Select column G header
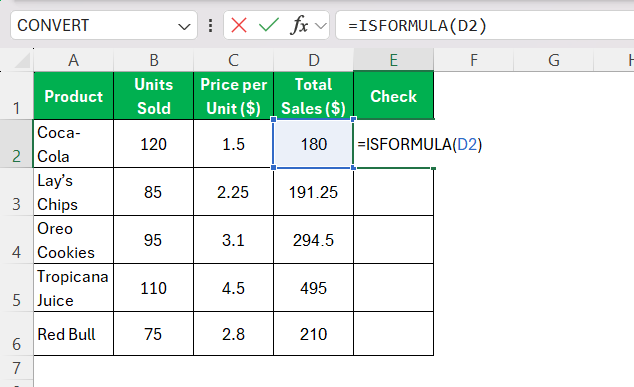This screenshot has width=634, height=387. coord(554,60)
